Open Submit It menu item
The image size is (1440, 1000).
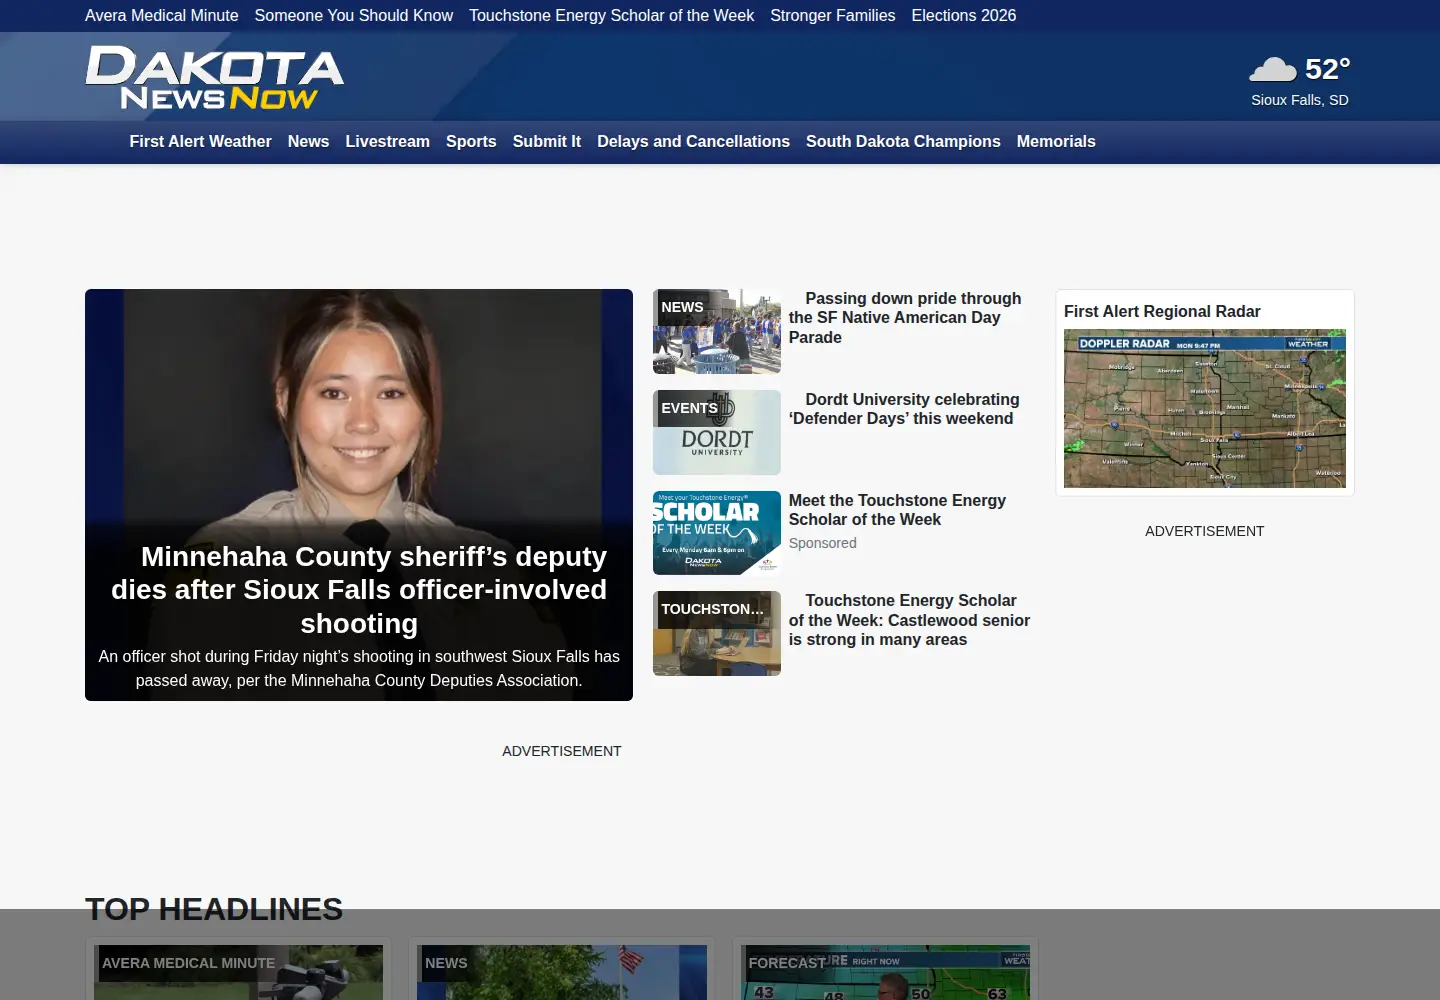coord(547,141)
